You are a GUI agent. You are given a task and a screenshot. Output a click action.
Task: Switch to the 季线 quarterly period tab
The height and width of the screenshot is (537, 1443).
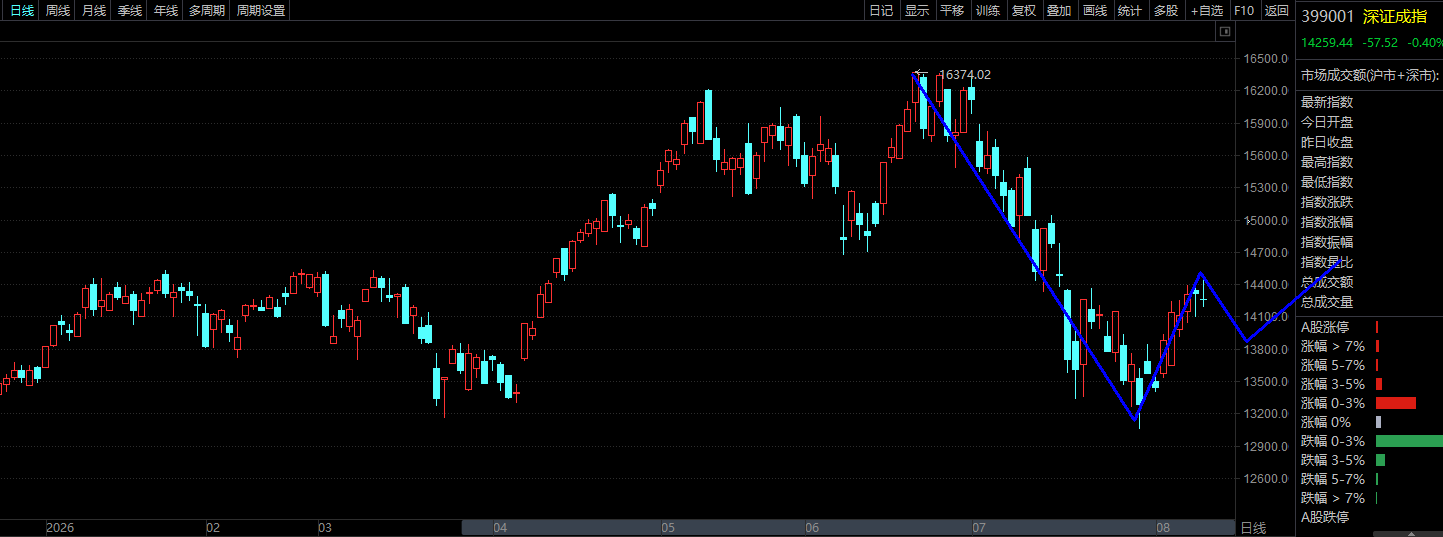130,11
